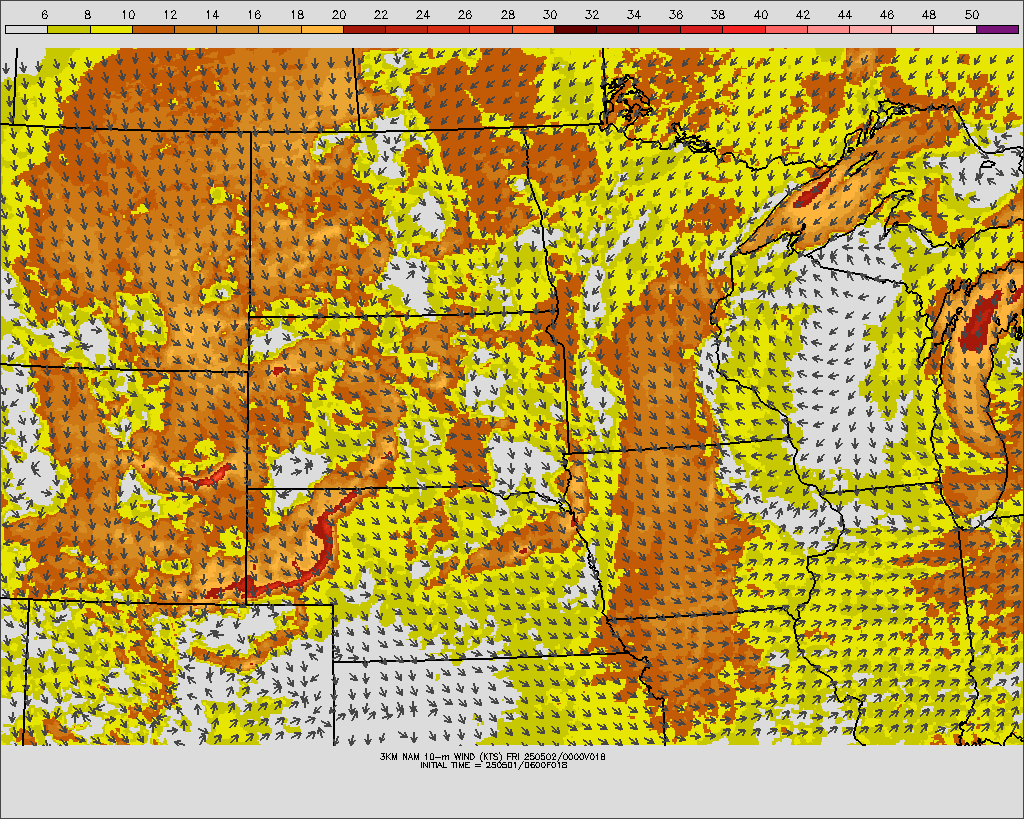The height and width of the screenshot is (819, 1024).
Task: Select the legend number 26
Action: point(465,14)
